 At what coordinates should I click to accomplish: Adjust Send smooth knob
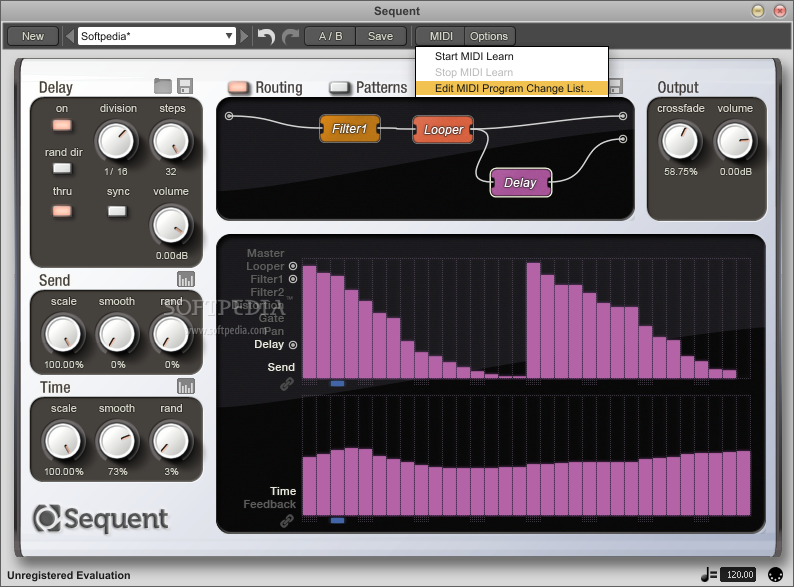[117, 334]
